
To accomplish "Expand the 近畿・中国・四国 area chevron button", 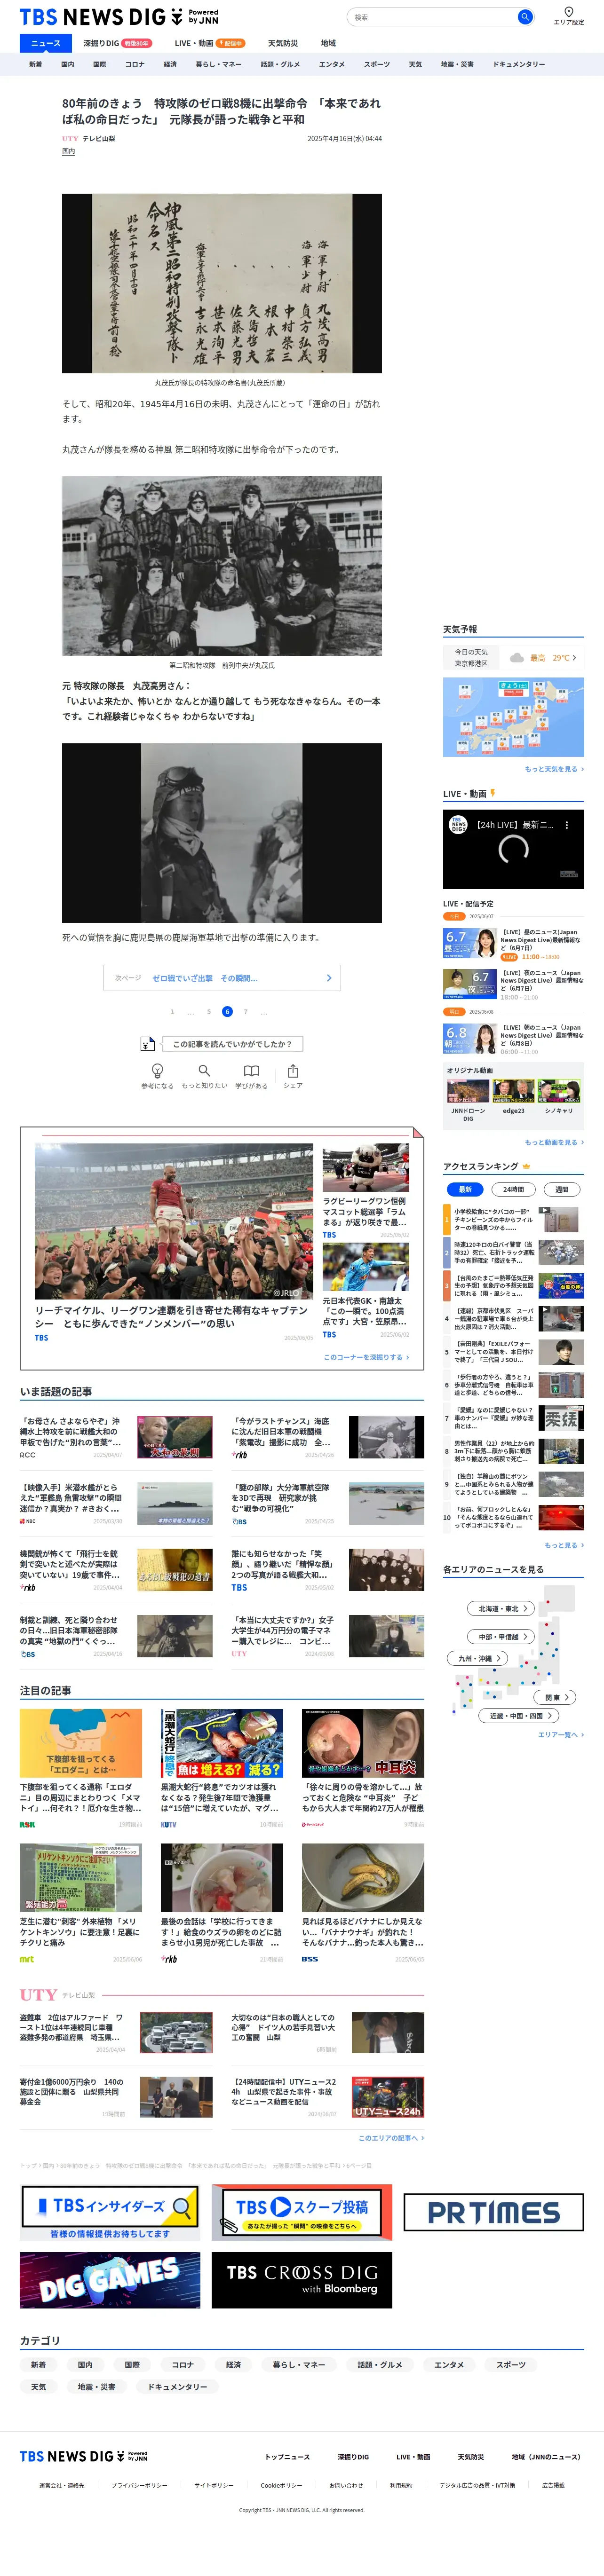I will 519,1715.
